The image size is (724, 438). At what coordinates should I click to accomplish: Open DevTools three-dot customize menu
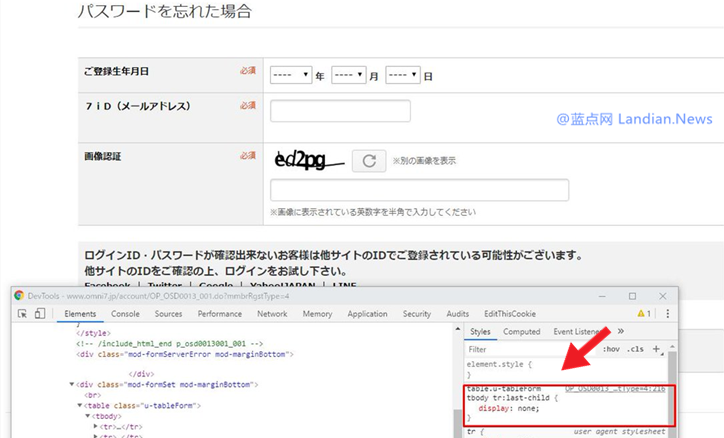(668, 314)
